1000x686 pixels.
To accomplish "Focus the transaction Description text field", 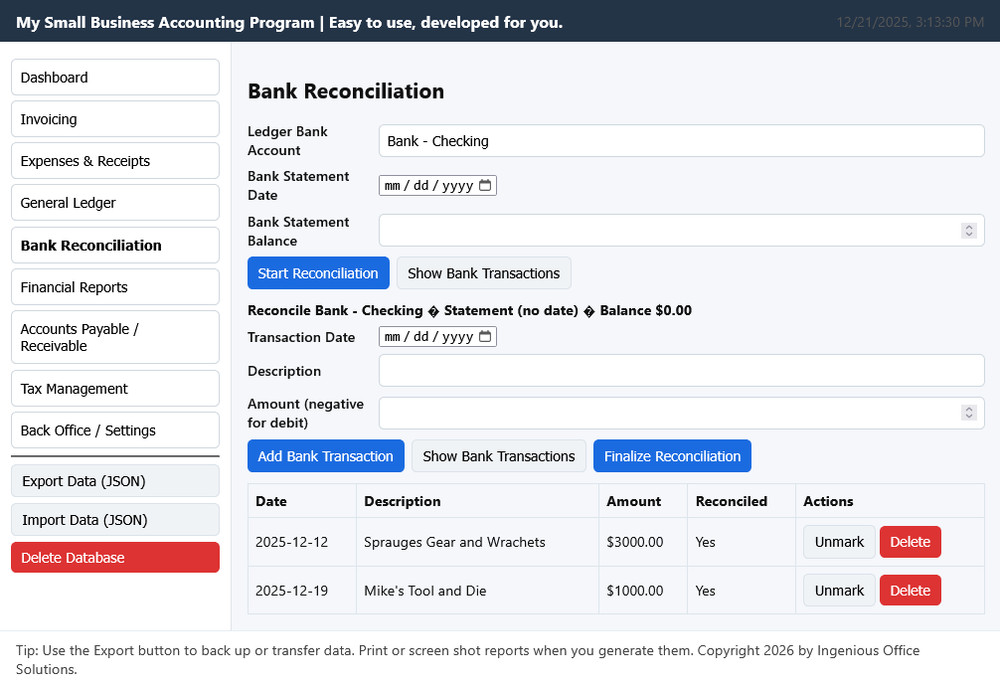I will (681, 371).
